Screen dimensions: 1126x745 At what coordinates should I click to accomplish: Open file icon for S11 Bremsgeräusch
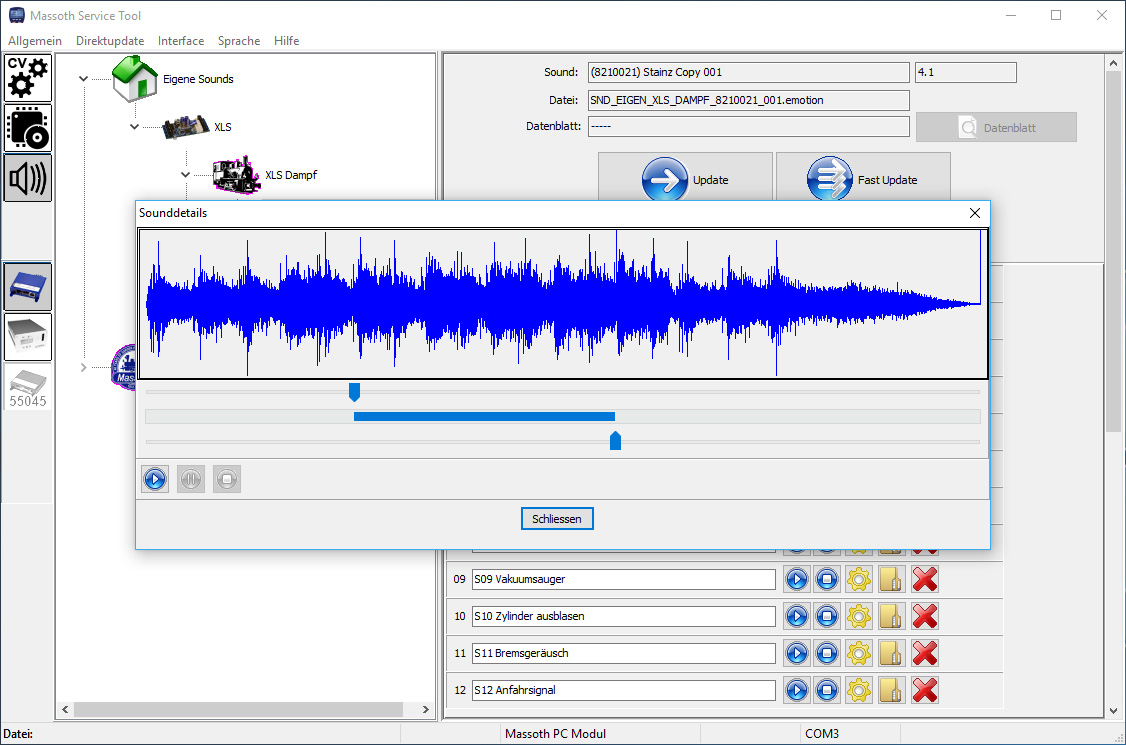[891, 653]
